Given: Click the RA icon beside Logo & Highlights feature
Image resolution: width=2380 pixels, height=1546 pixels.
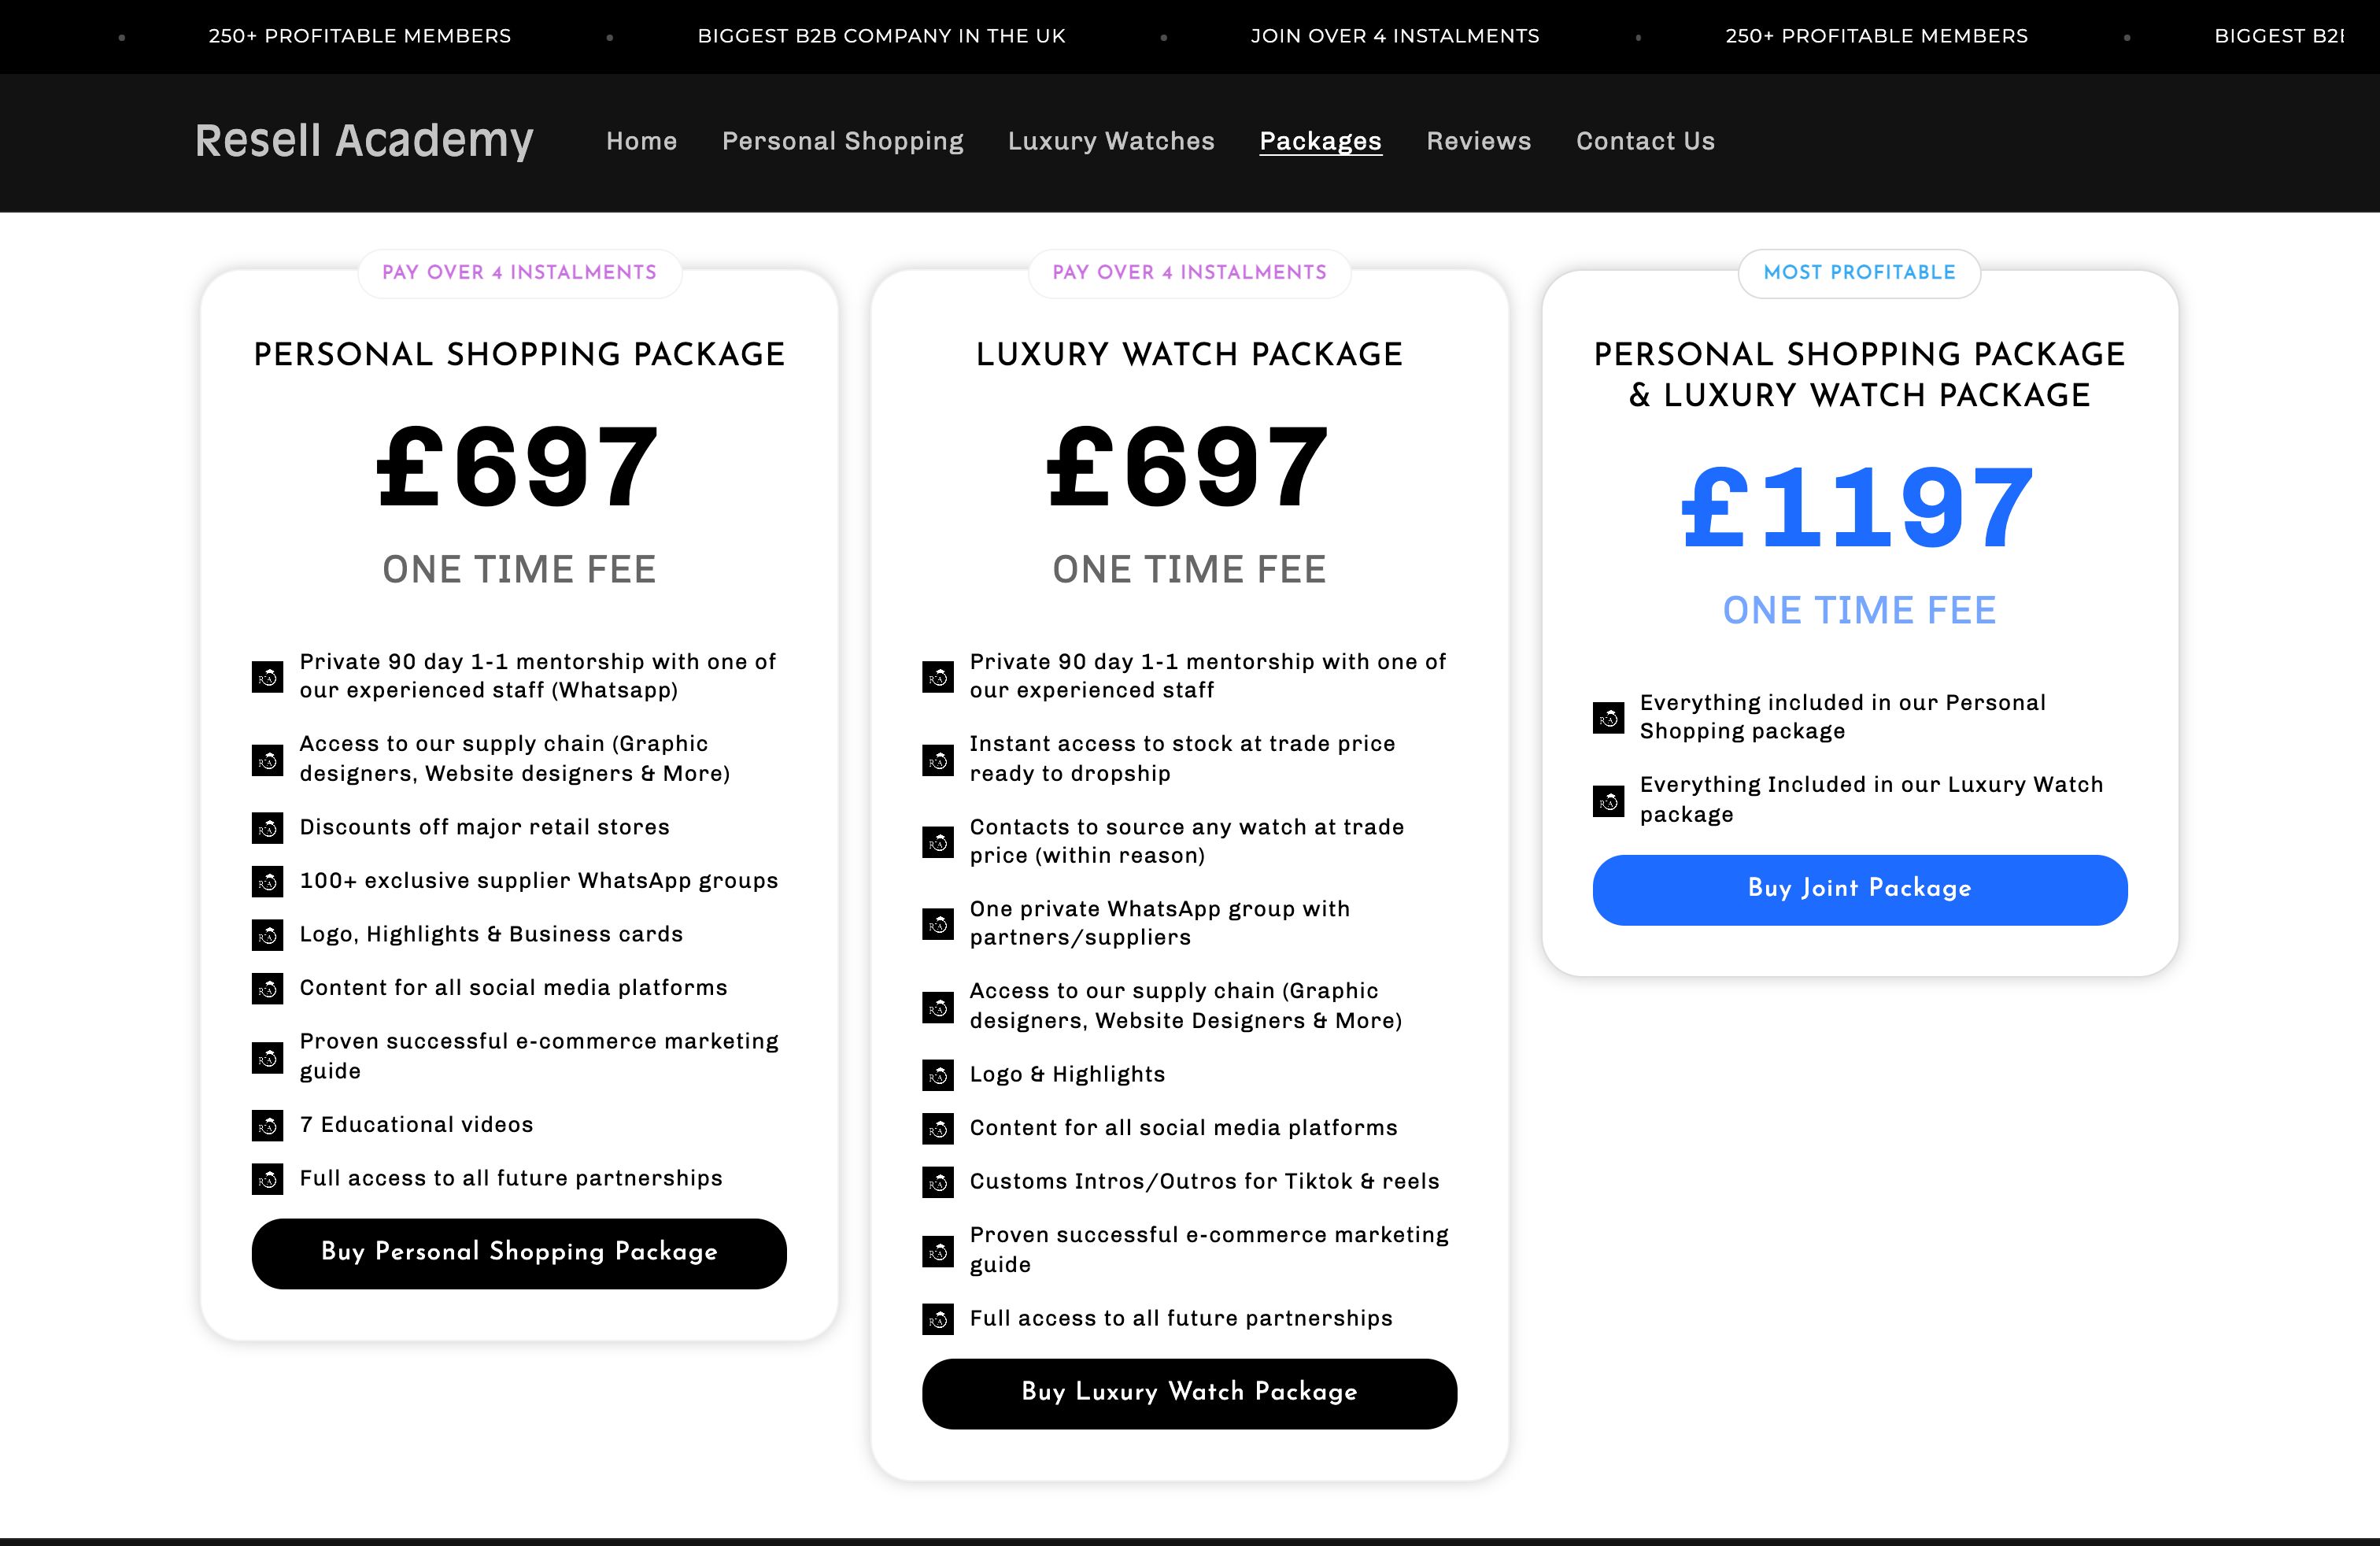Looking at the screenshot, I should (x=938, y=1076).
